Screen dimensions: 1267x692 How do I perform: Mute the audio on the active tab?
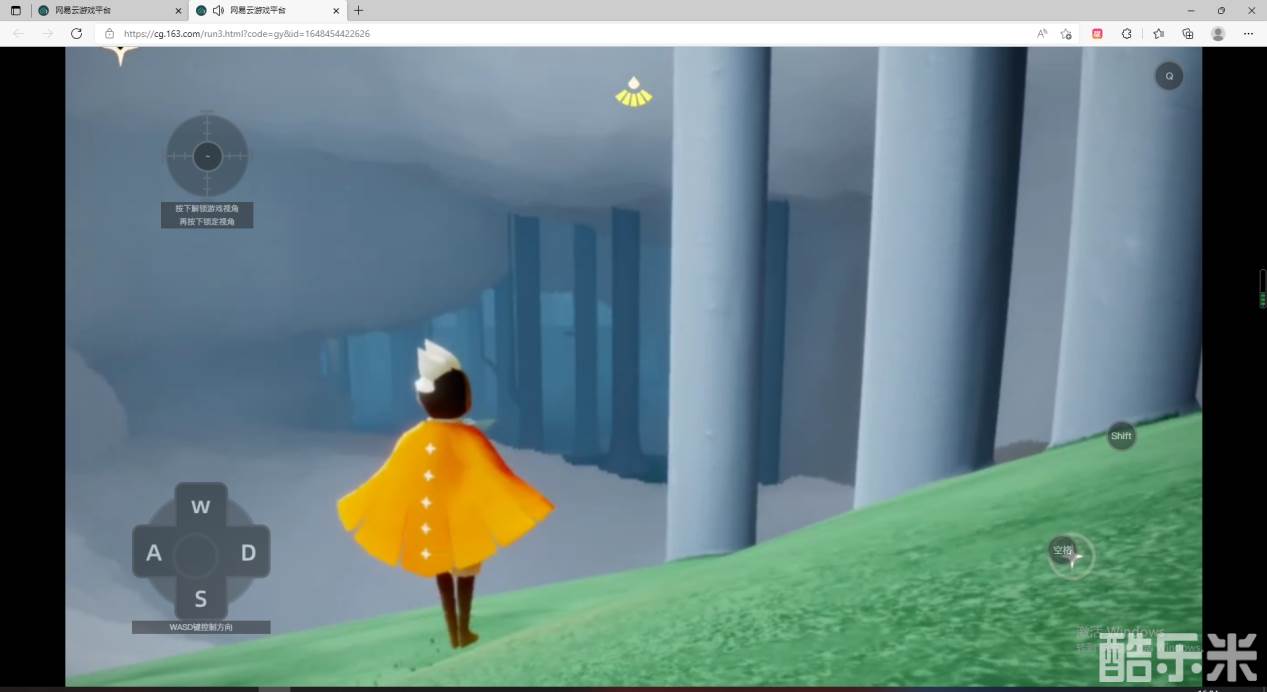[x=218, y=10]
